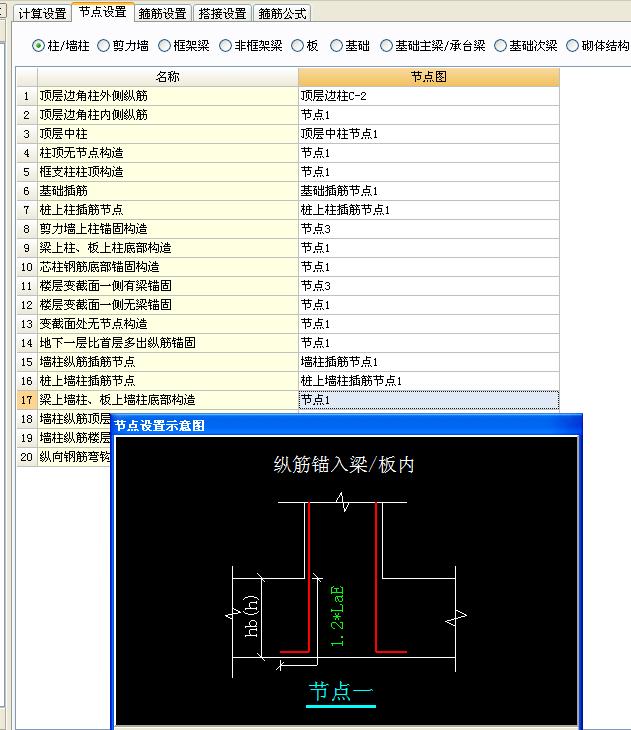The height and width of the screenshot is (730, 631).
Task: Switch to the 计算设置 tab
Action: pos(42,13)
